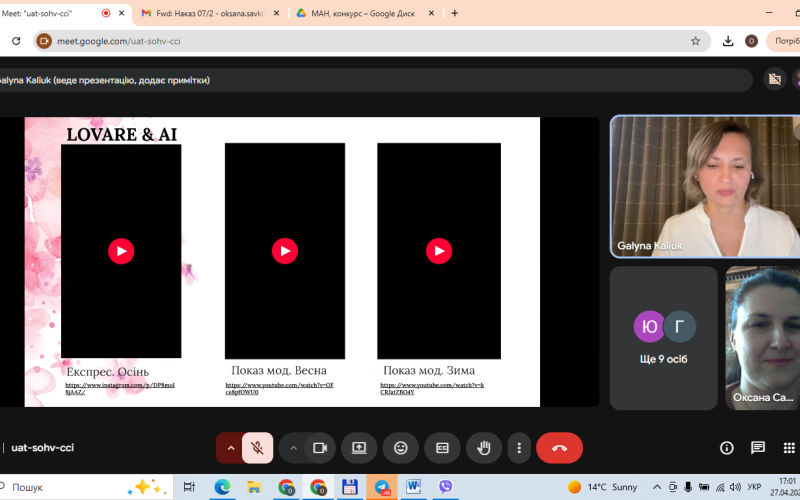Switch keyboard language УКР
Viewport: 800px width, 500px height.
click(754, 487)
